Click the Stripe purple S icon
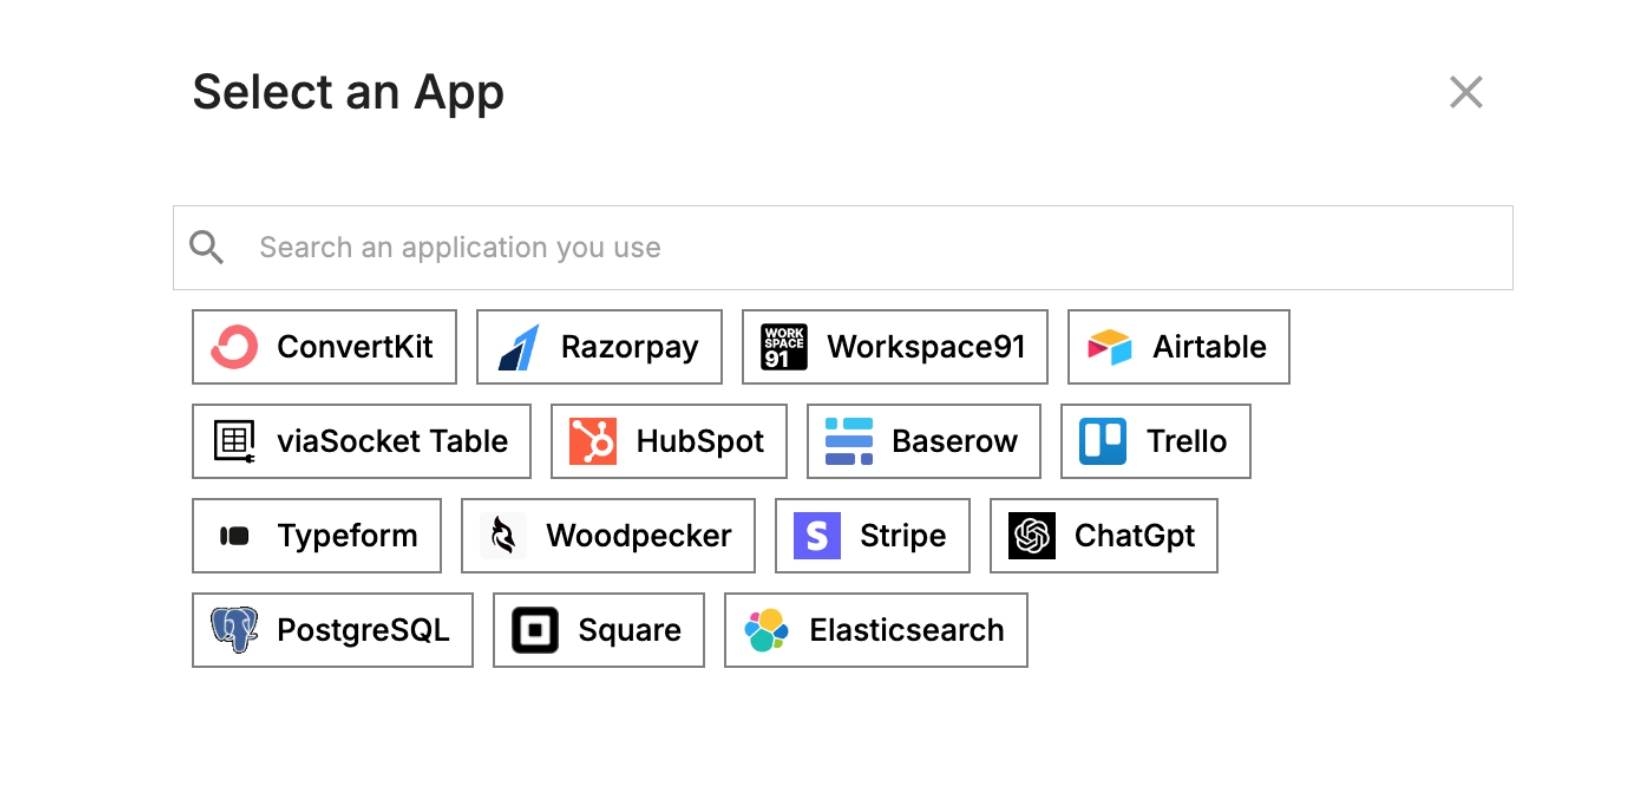This screenshot has width=1641, height=799. click(817, 536)
